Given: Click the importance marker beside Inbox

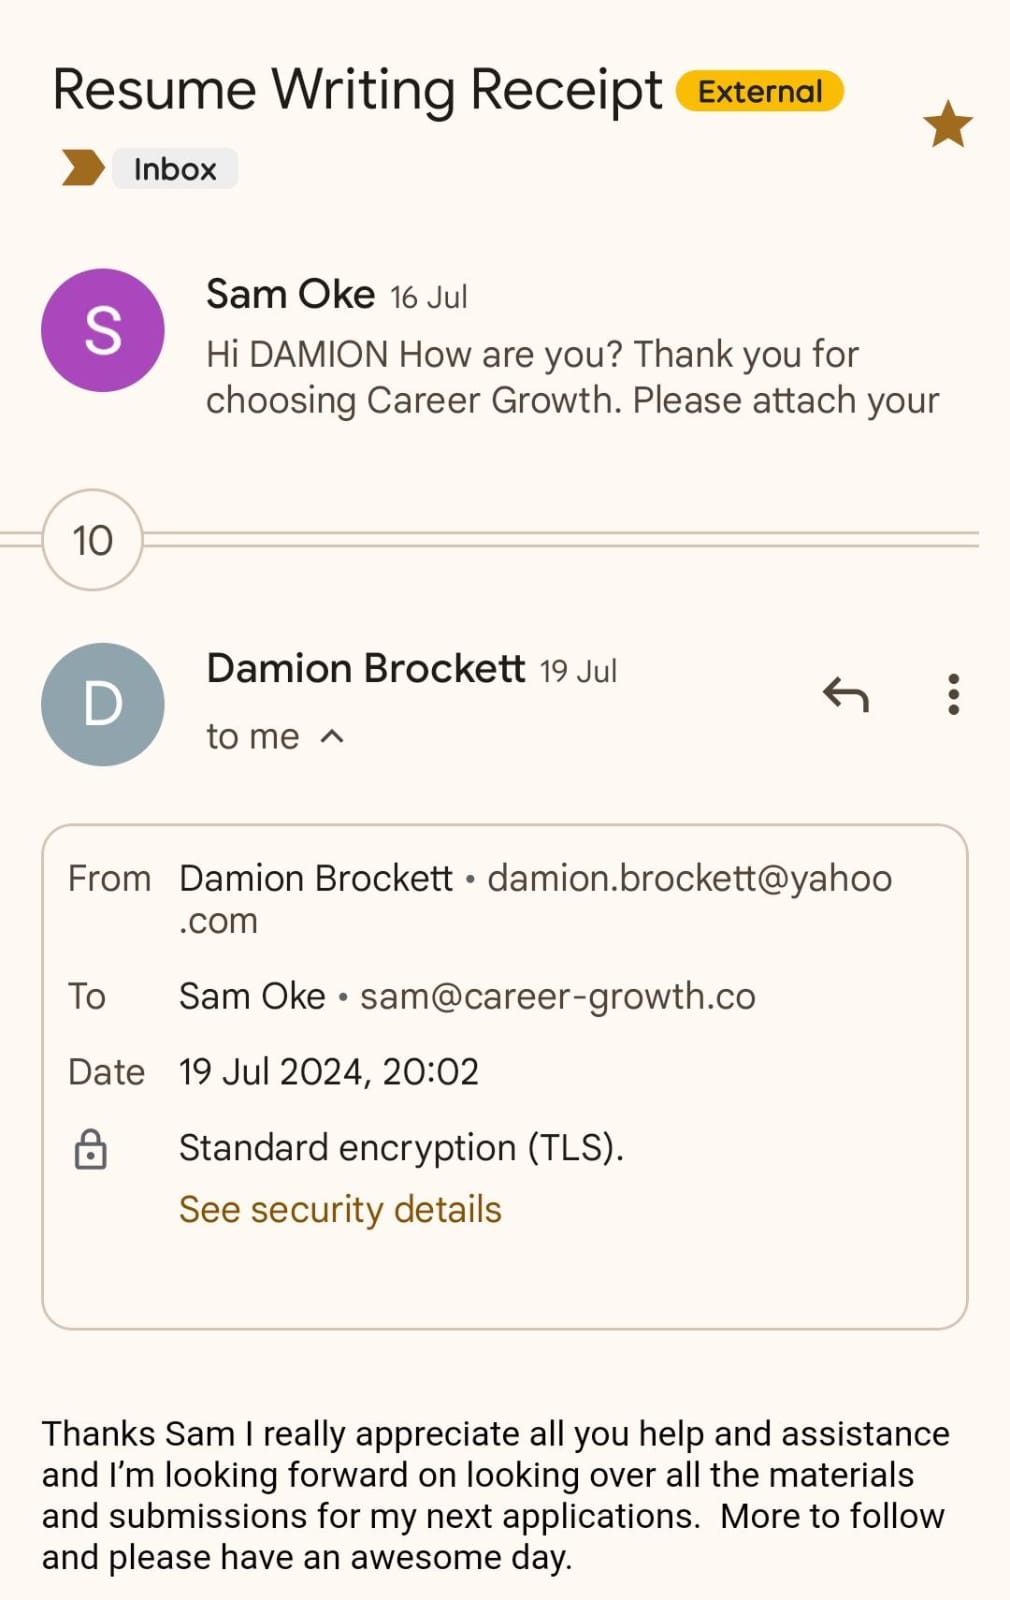Looking at the screenshot, I should tap(83, 168).
